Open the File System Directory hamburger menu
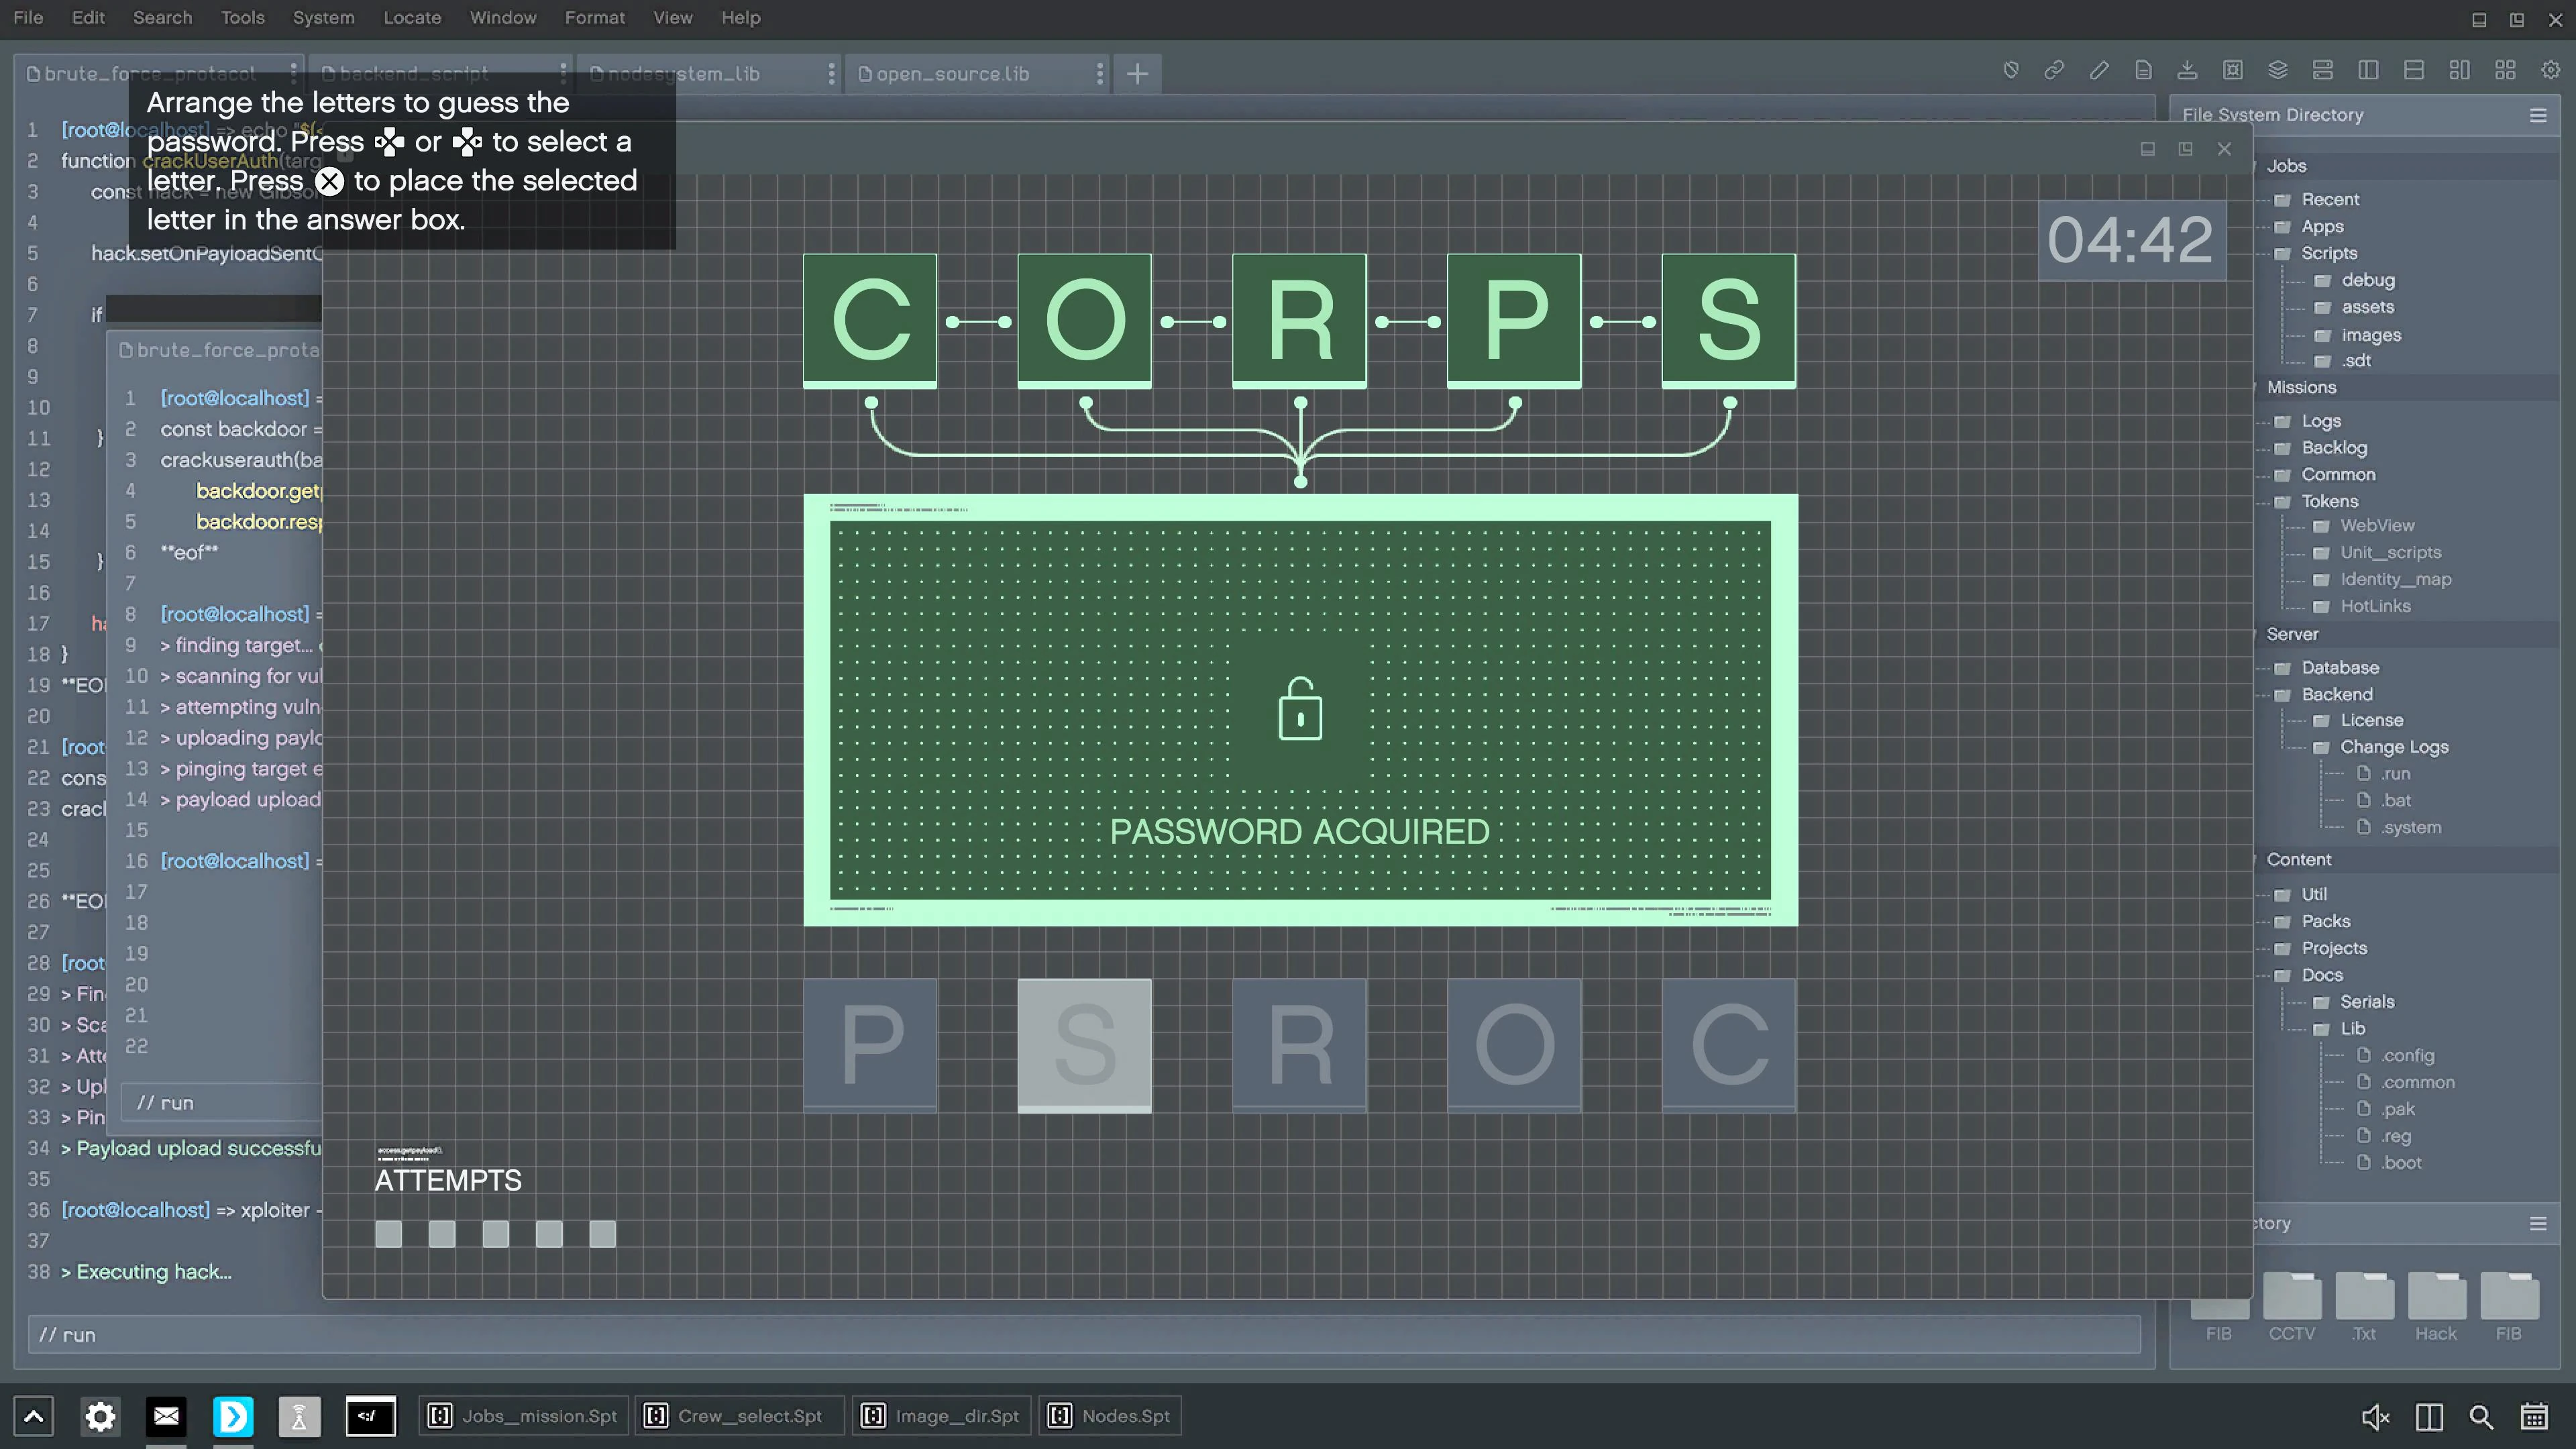This screenshot has width=2576, height=1449. 2538,116
